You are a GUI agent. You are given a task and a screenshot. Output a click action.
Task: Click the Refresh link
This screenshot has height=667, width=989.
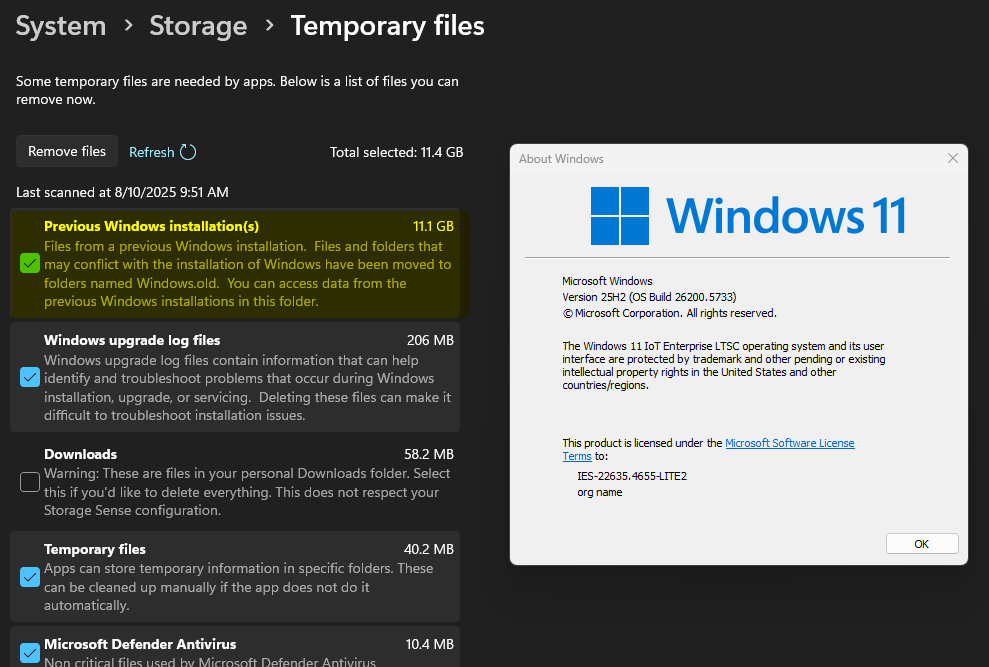pos(152,152)
